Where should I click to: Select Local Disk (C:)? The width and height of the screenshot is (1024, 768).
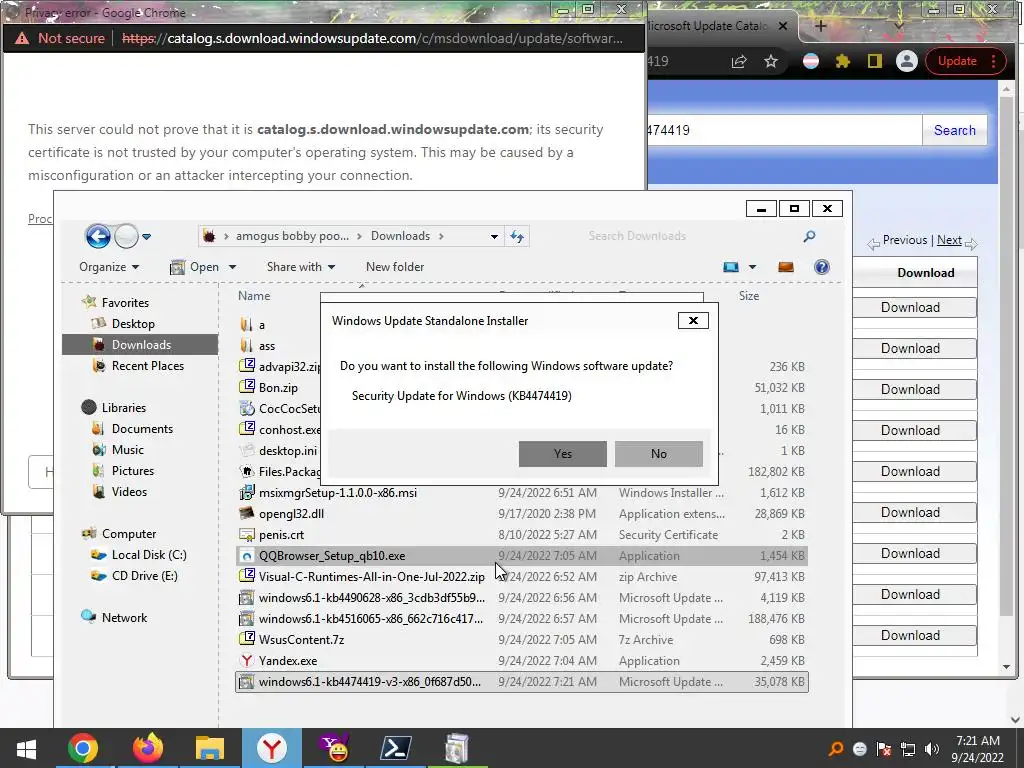coord(149,555)
